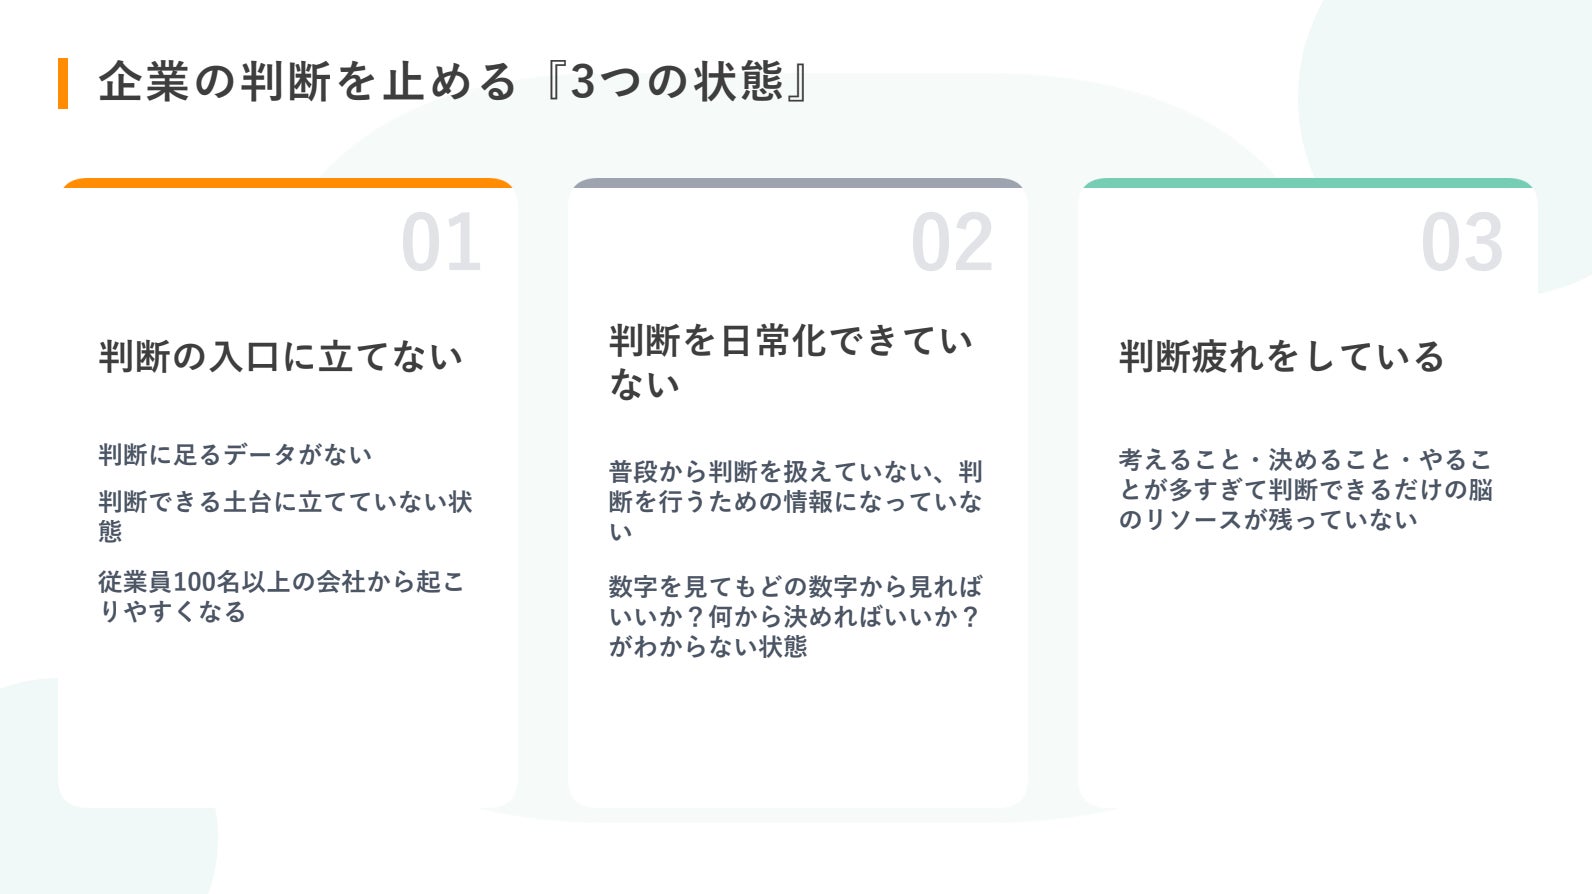Select the orange top bar of card 01
Image resolution: width=1592 pixels, height=894 pixels.
click(x=288, y=184)
